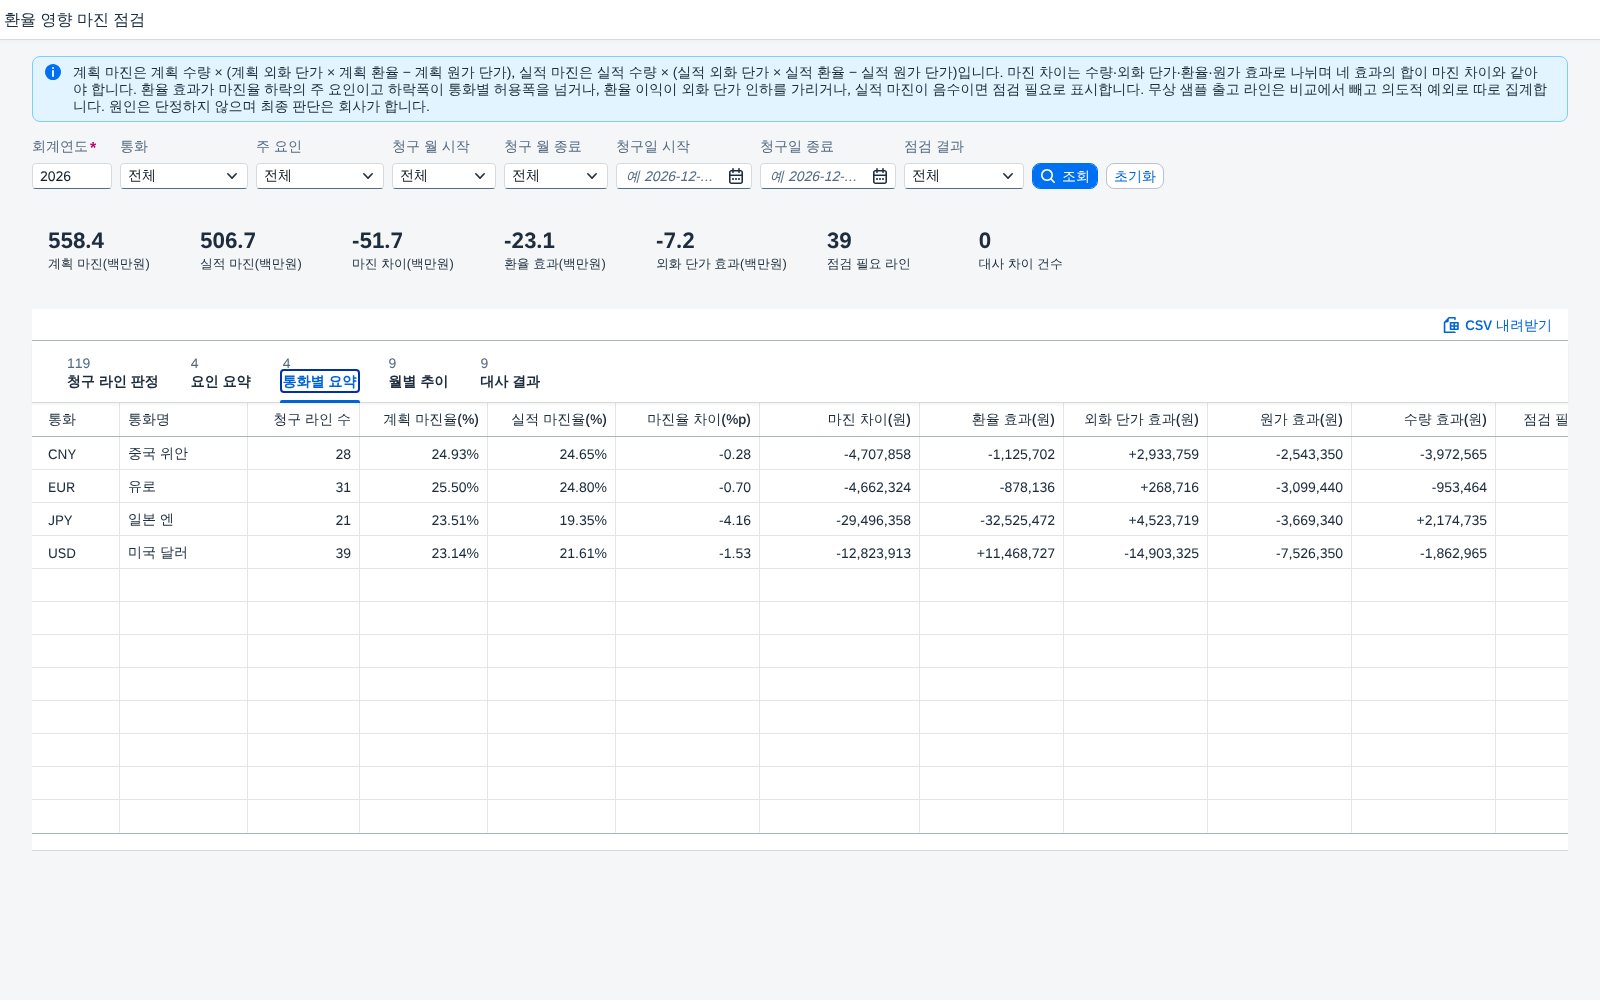Image resolution: width=1600 pixels, height=1000 pixels.
Task: Open the 대사 결과 tab
Action: coord(510,381)
